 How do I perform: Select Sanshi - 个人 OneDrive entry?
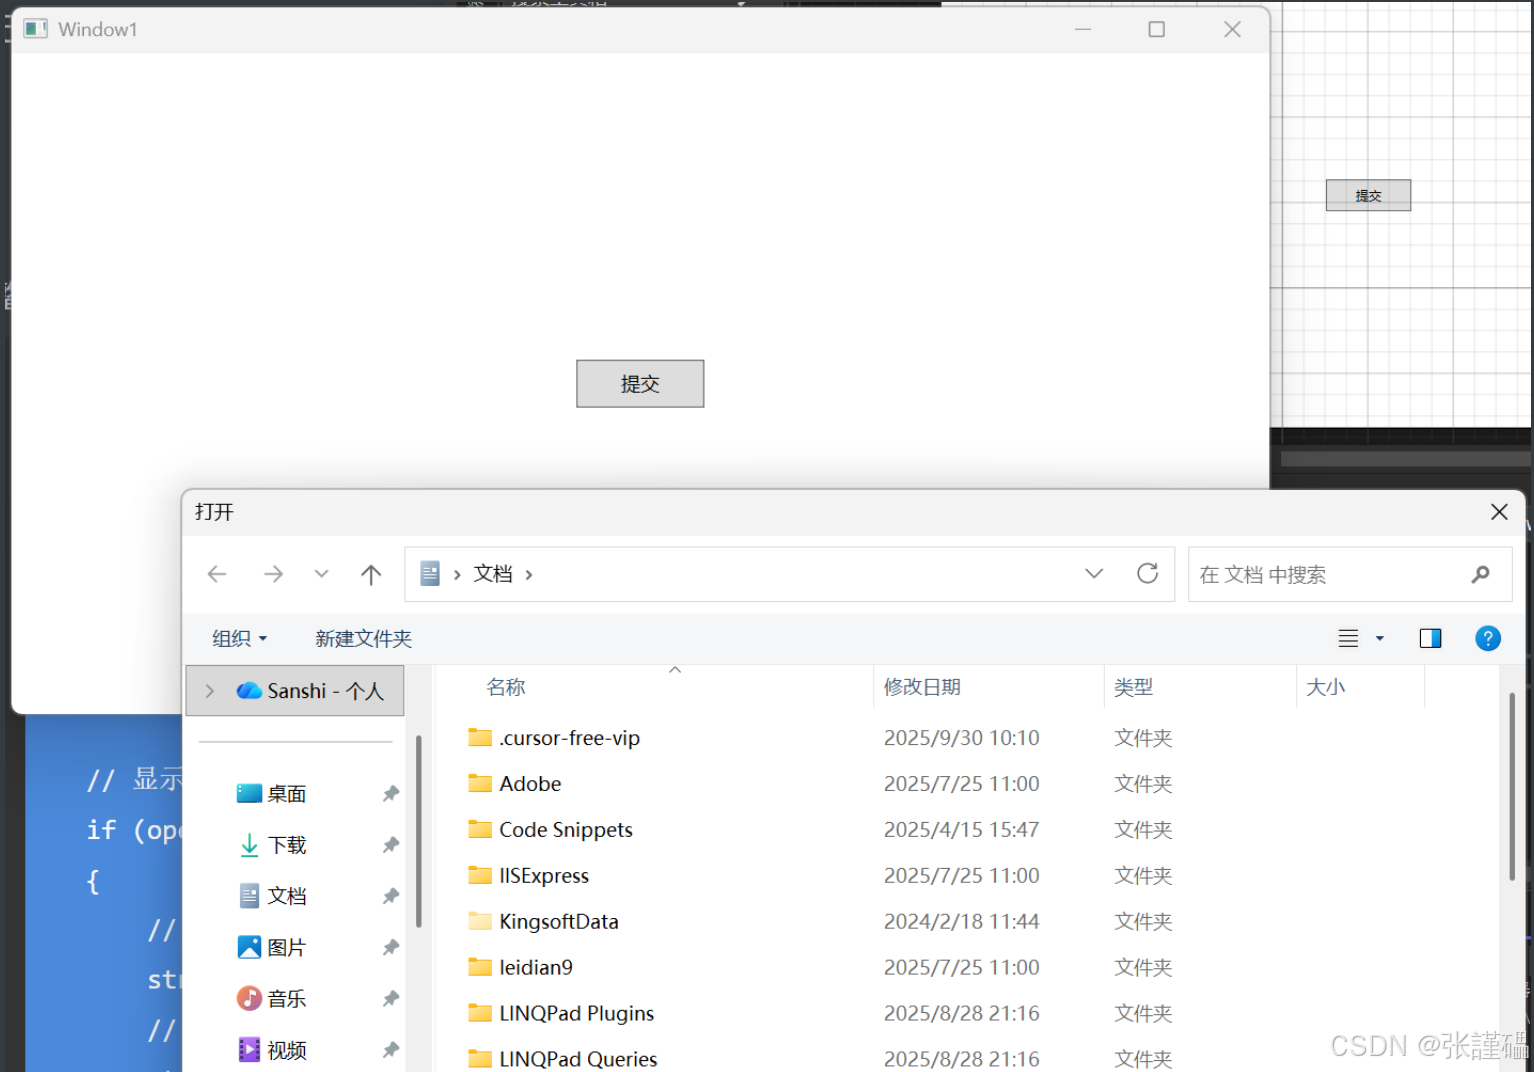point(295,691)
